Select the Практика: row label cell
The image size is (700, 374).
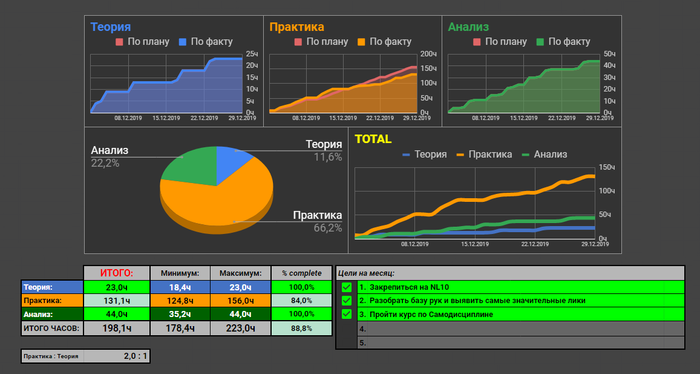pyautogui.click(x=52, y=300)
